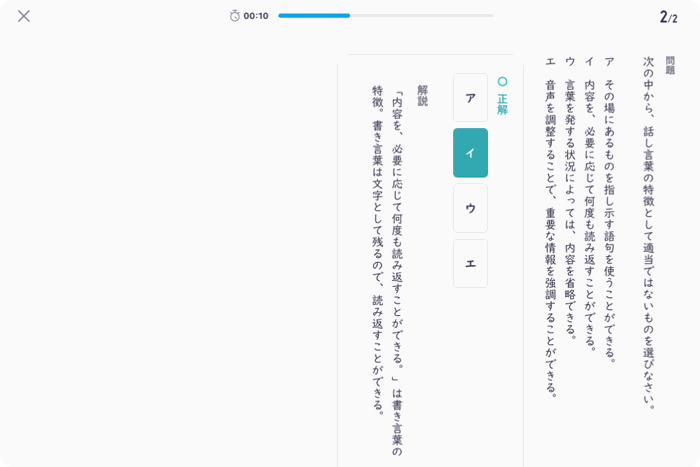Click the green circle correct-answer icon
The width and height of the screenshot is (700, 467).
pyautogui.click(x=503, y=82)
